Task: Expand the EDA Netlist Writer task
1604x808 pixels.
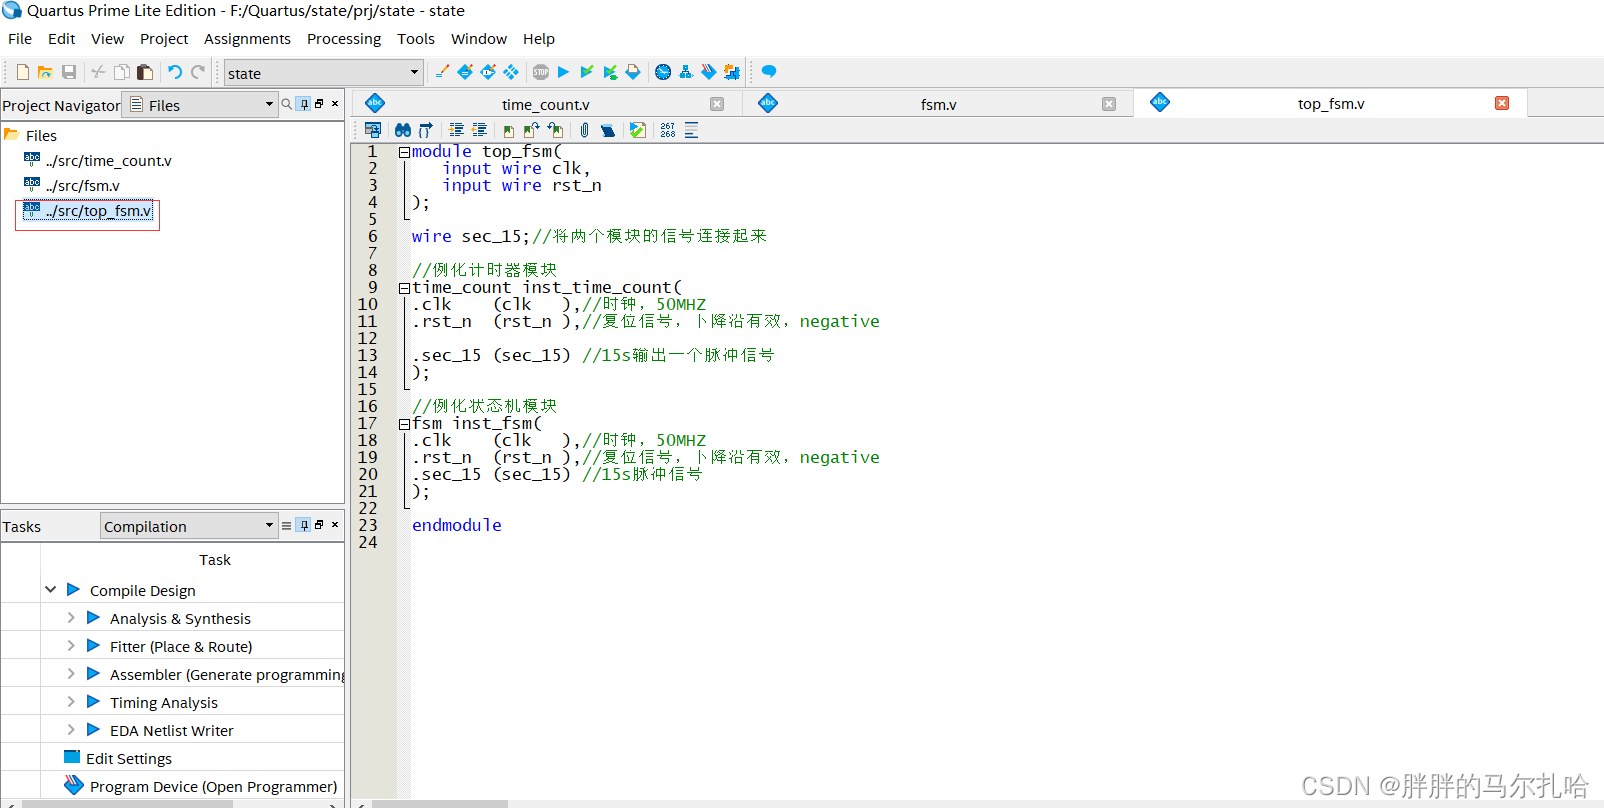Action: 71,730
